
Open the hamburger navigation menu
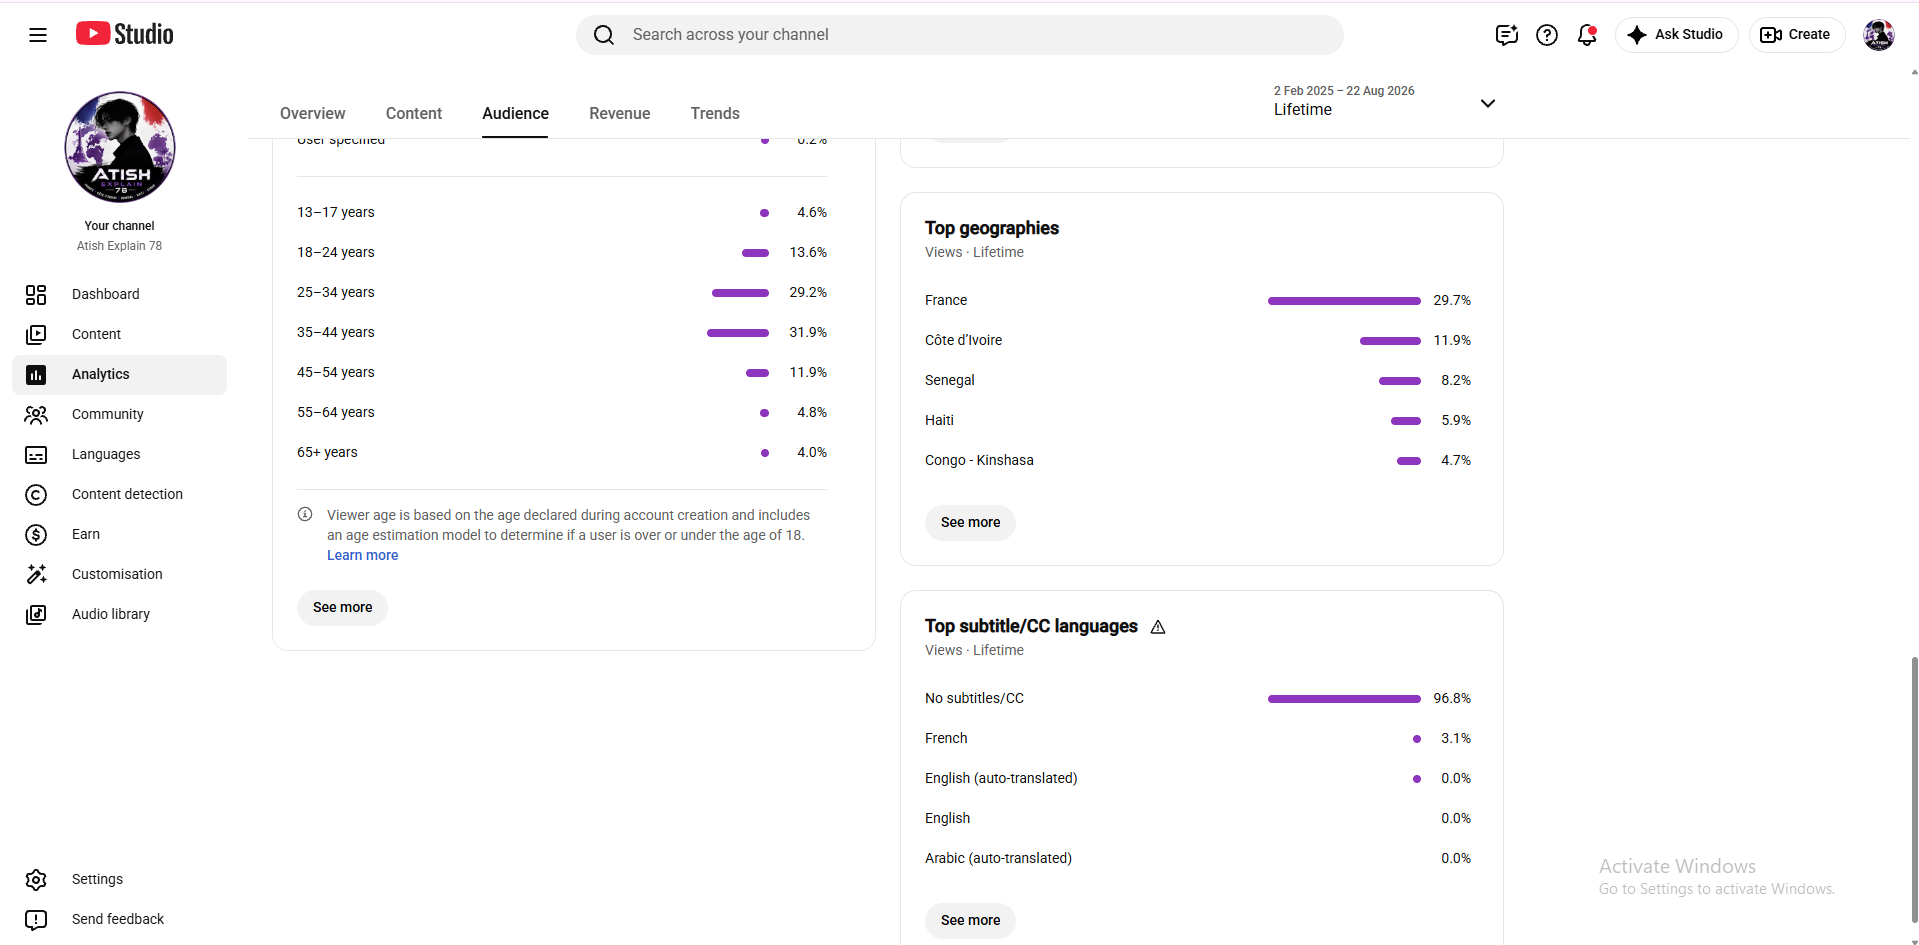[x=38, y=35]
